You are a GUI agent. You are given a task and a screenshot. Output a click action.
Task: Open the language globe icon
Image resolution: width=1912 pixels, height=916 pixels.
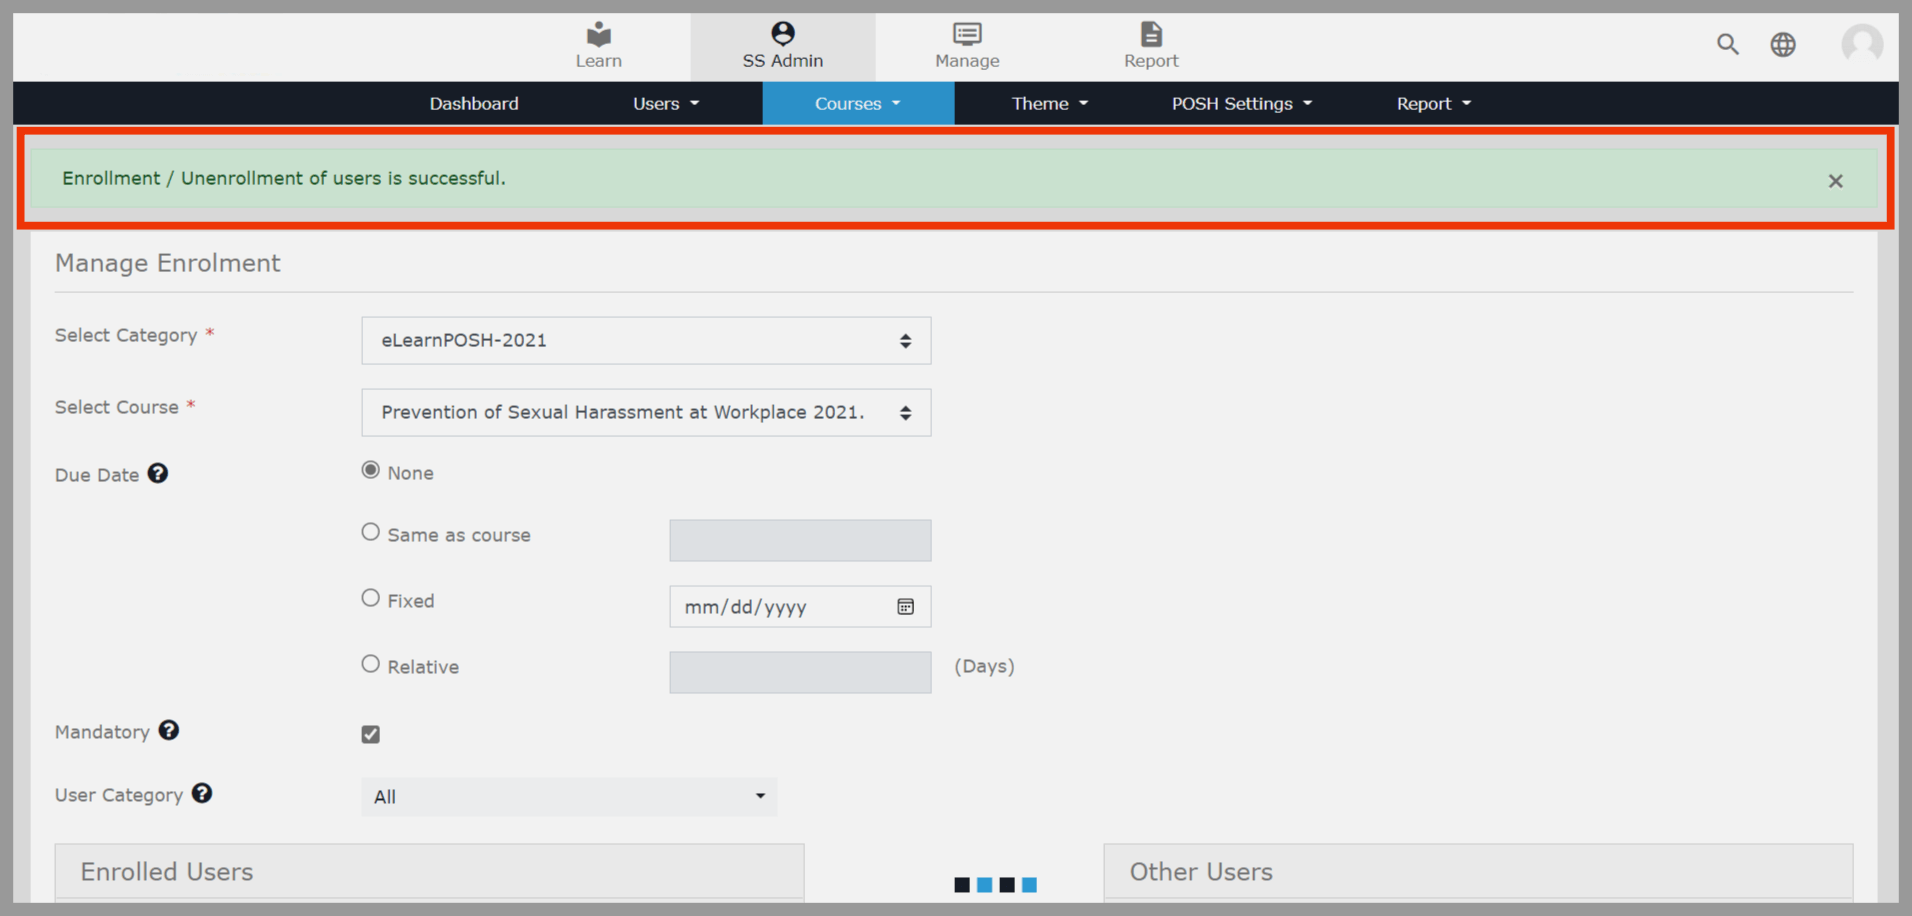pyautogui.click(x=1782, y=44)
